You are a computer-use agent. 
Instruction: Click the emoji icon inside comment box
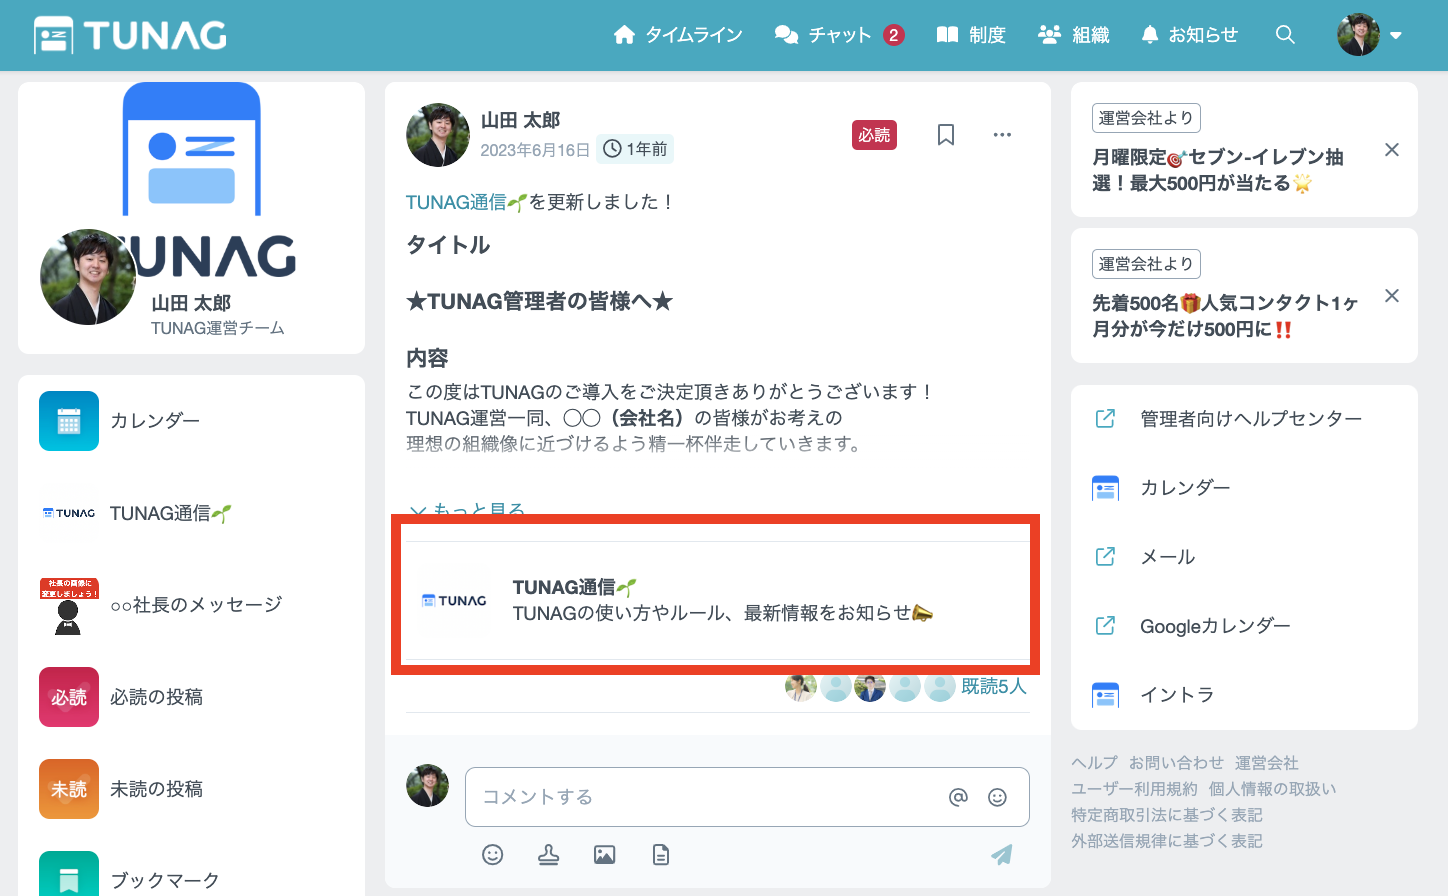coord(997,797)
